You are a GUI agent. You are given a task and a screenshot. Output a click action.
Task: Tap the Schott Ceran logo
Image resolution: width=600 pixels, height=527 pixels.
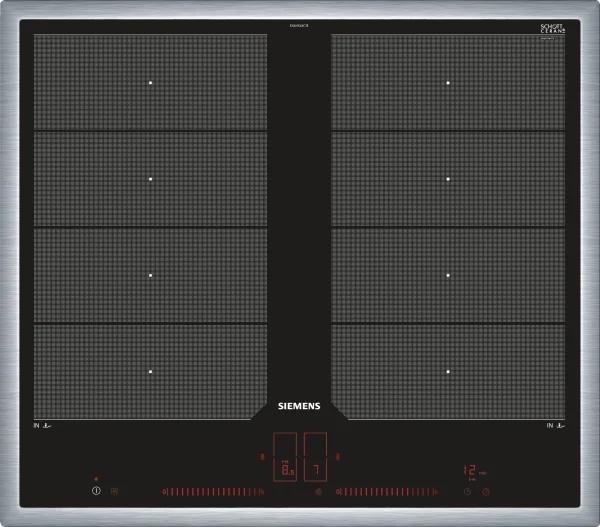tap(552, 29)
